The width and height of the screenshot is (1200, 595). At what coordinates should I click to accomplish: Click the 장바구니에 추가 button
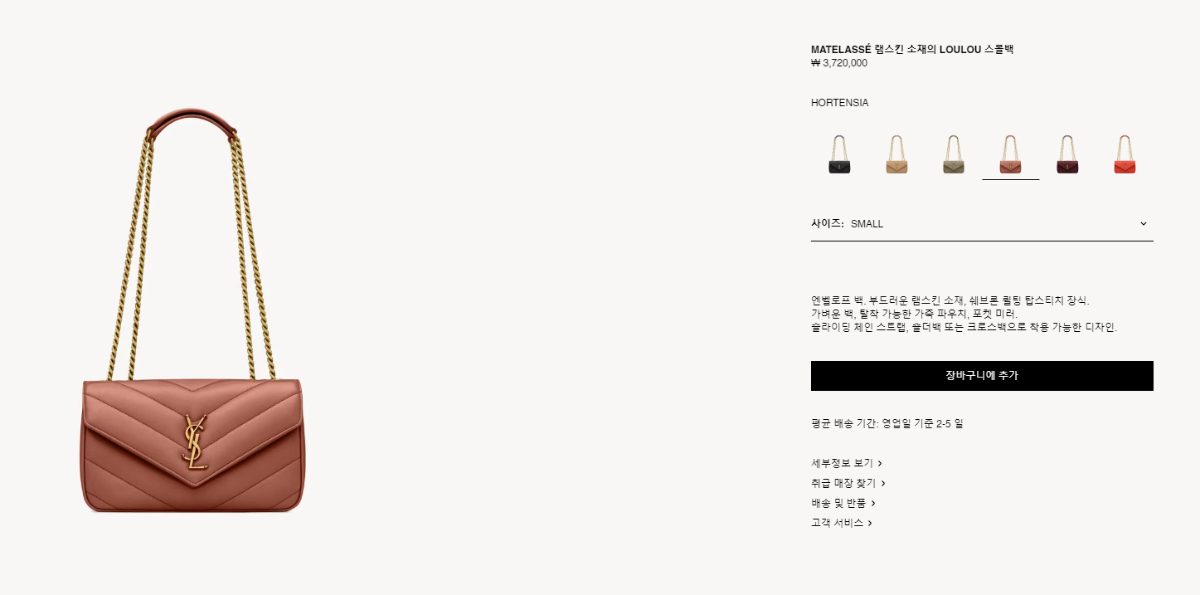point(982,376)
